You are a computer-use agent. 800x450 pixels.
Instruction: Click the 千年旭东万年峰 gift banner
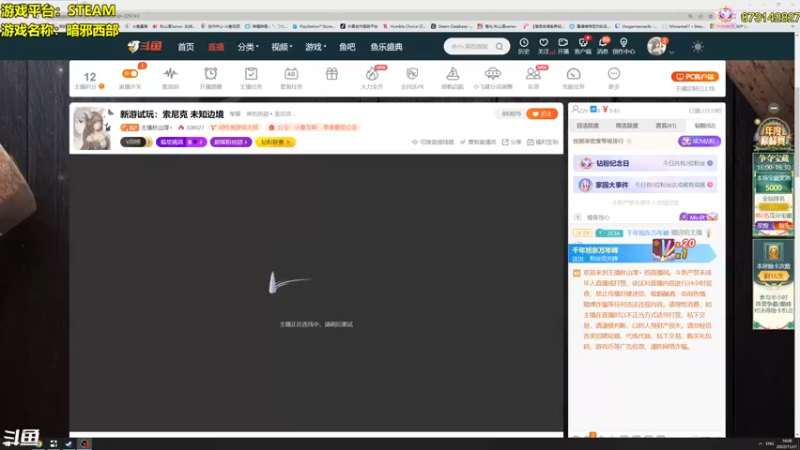click(x=642, y=252)
